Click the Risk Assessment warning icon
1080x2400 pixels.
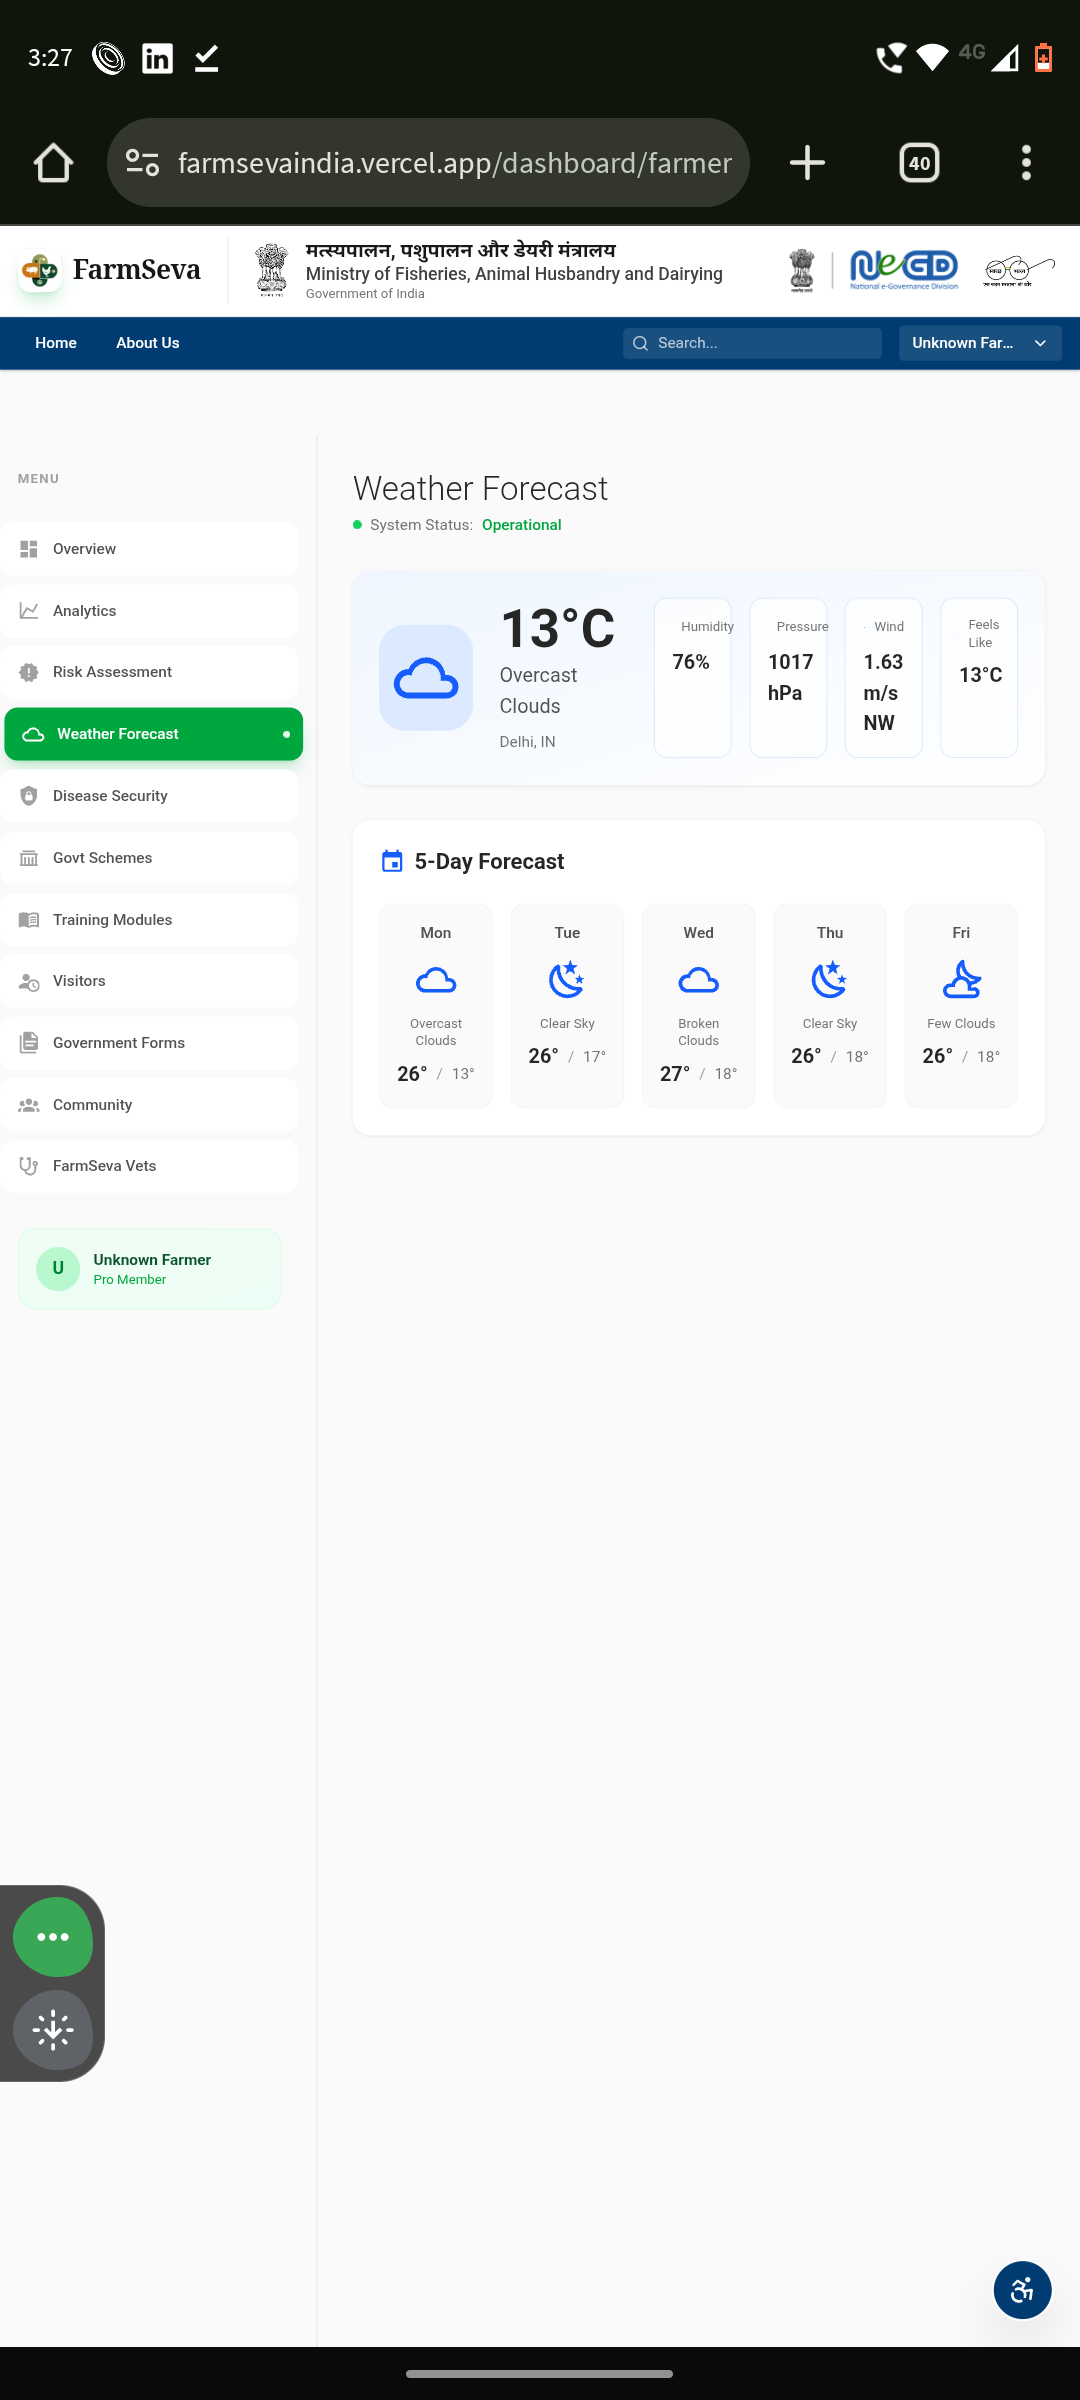(29, 672)
